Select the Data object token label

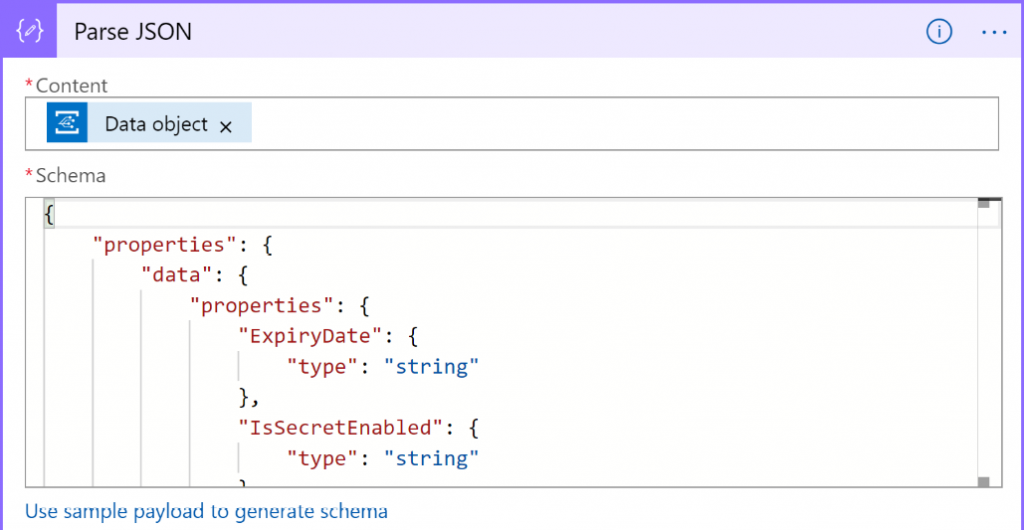tap(156, 124)
